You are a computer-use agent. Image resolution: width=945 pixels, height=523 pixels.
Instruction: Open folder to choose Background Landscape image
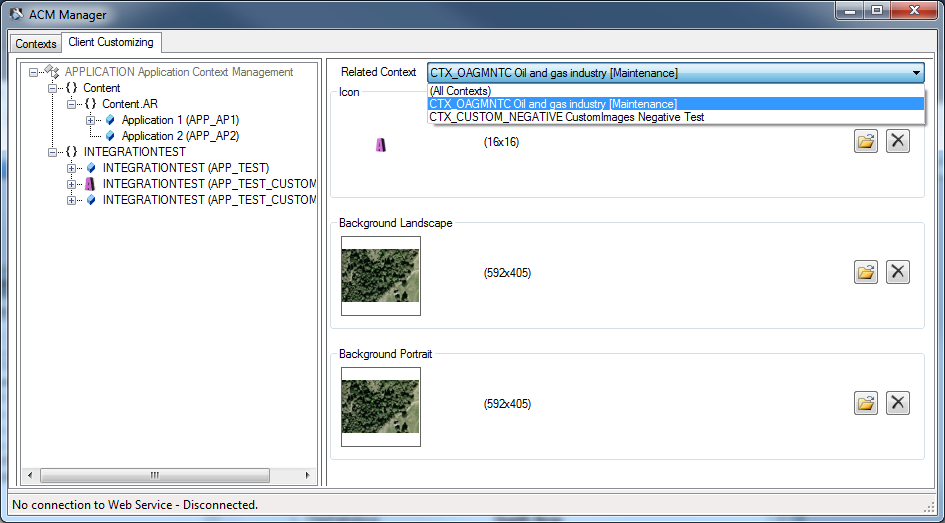(866, 272)
